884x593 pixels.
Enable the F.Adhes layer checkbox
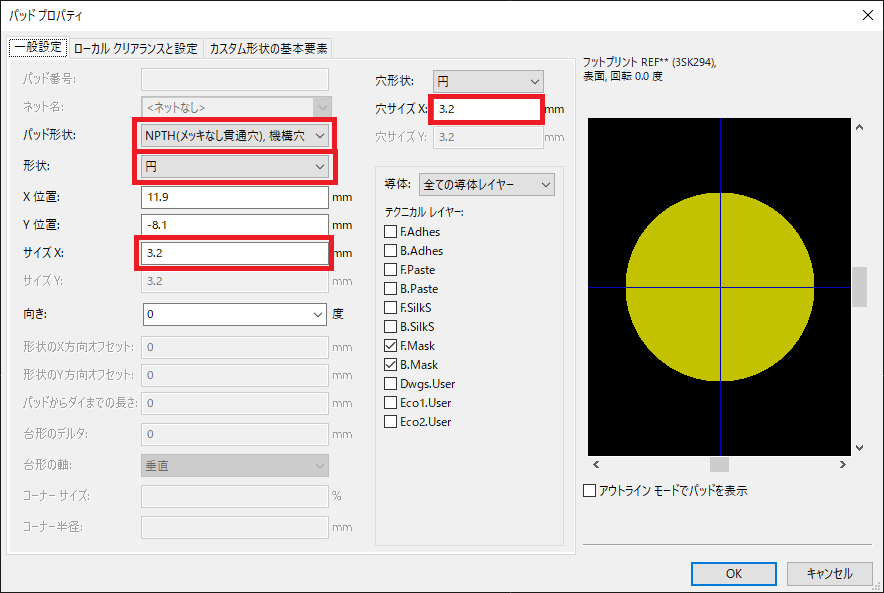click(x=390, y=232)
